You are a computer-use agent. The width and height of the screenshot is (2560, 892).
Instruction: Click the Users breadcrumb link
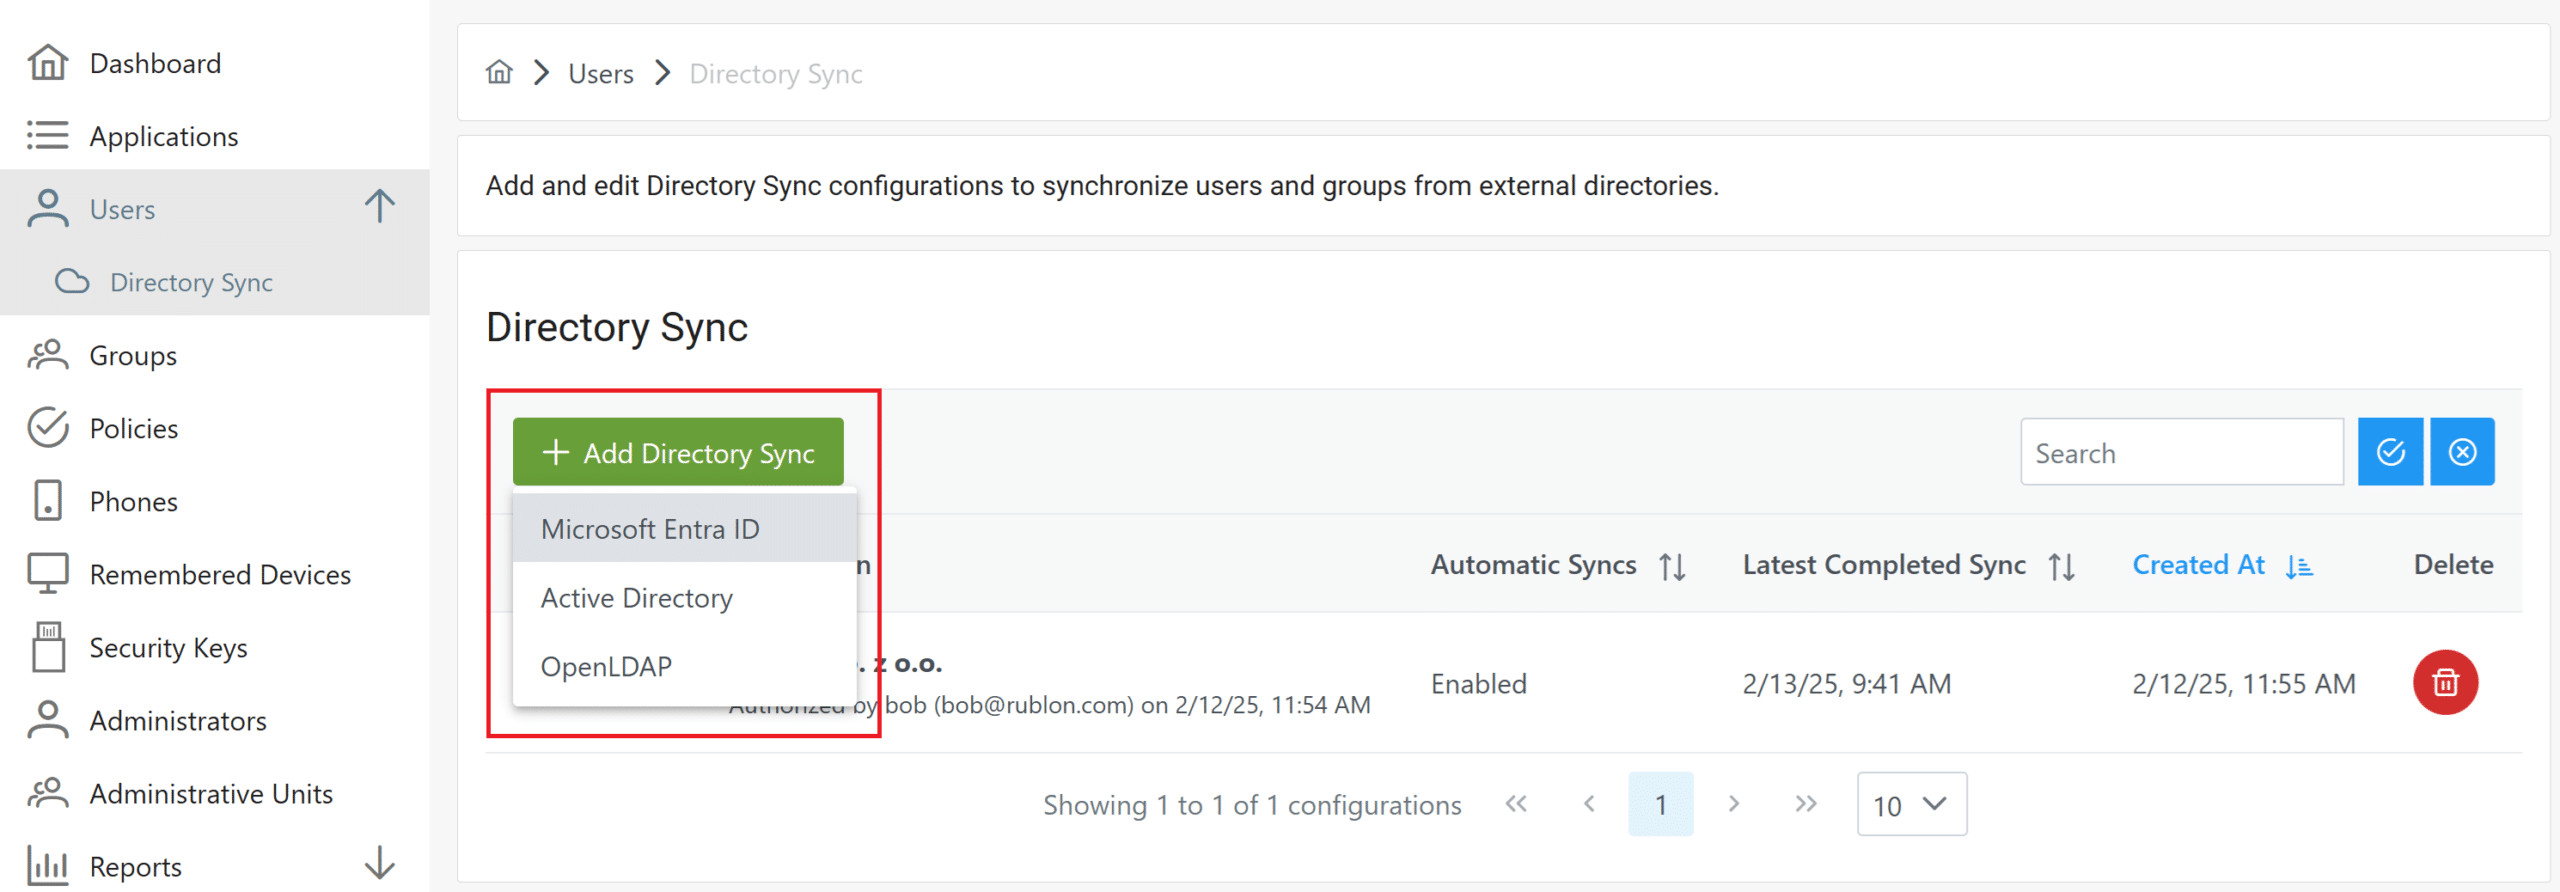click(601, 74)
